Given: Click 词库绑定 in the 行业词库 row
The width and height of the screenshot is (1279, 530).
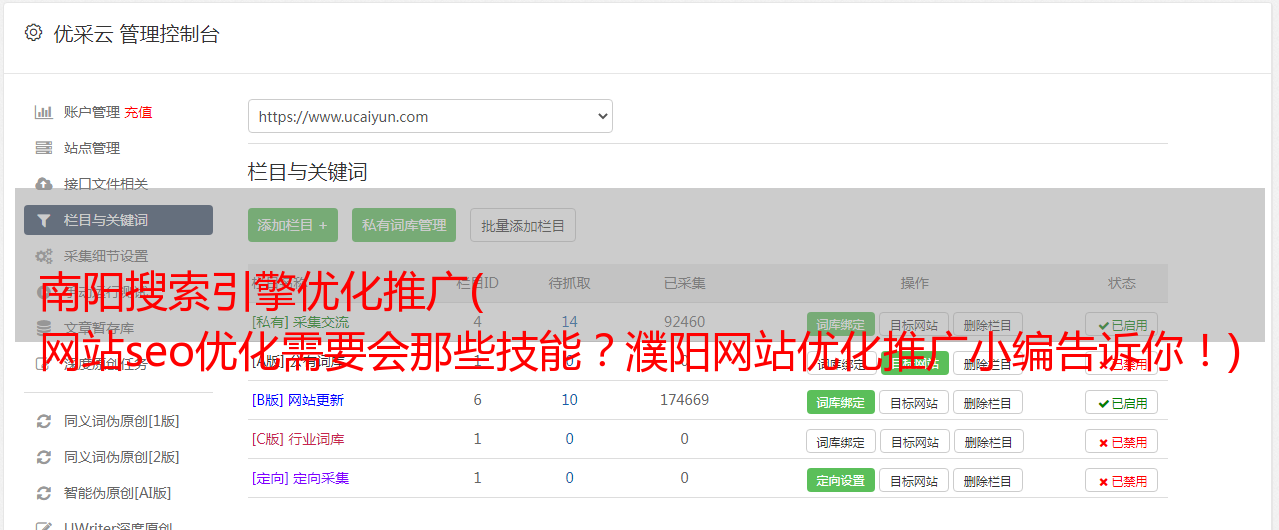Looking at the screenshot, I should (841, 441).
